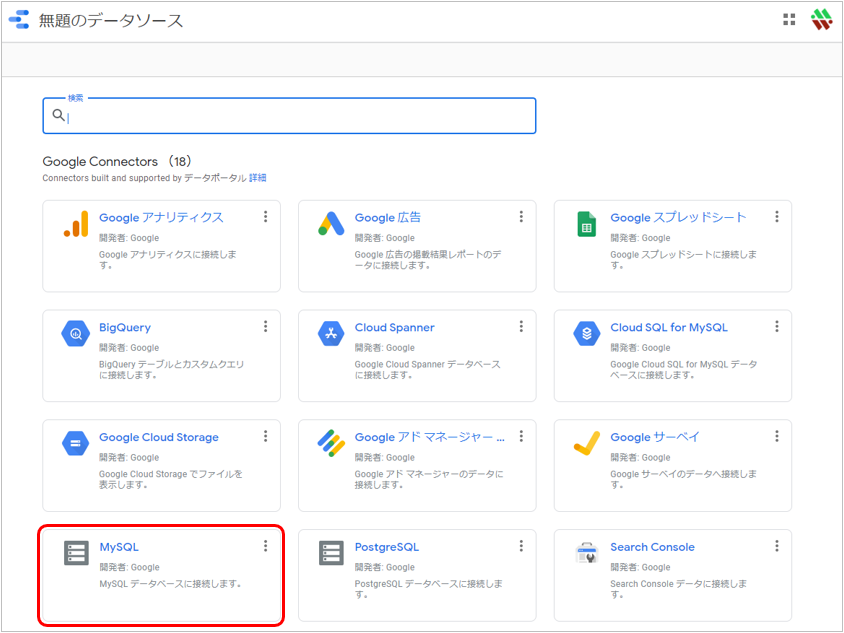844x633 pixels.
Task: Click the MySQL database icon
Action: tap(76, 553)
